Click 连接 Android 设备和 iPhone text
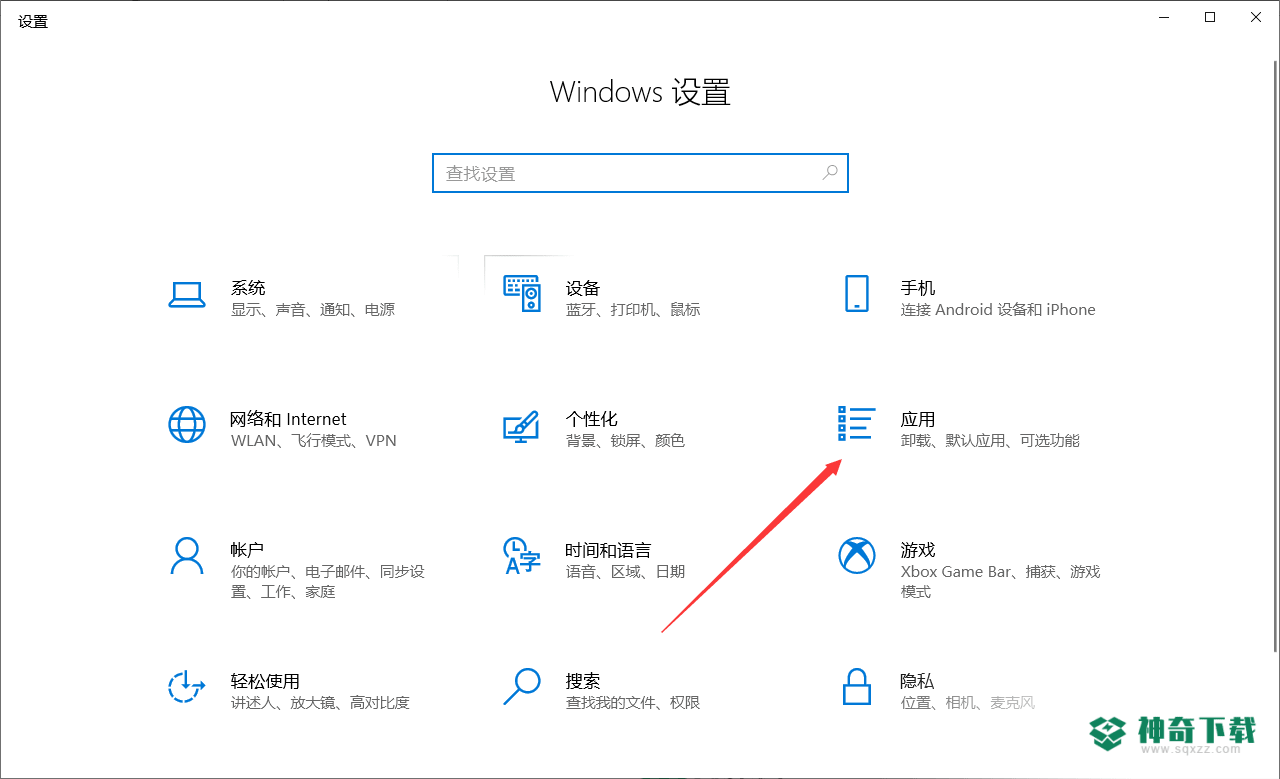Screen dimensions: 1280x779 pos(998,310)
